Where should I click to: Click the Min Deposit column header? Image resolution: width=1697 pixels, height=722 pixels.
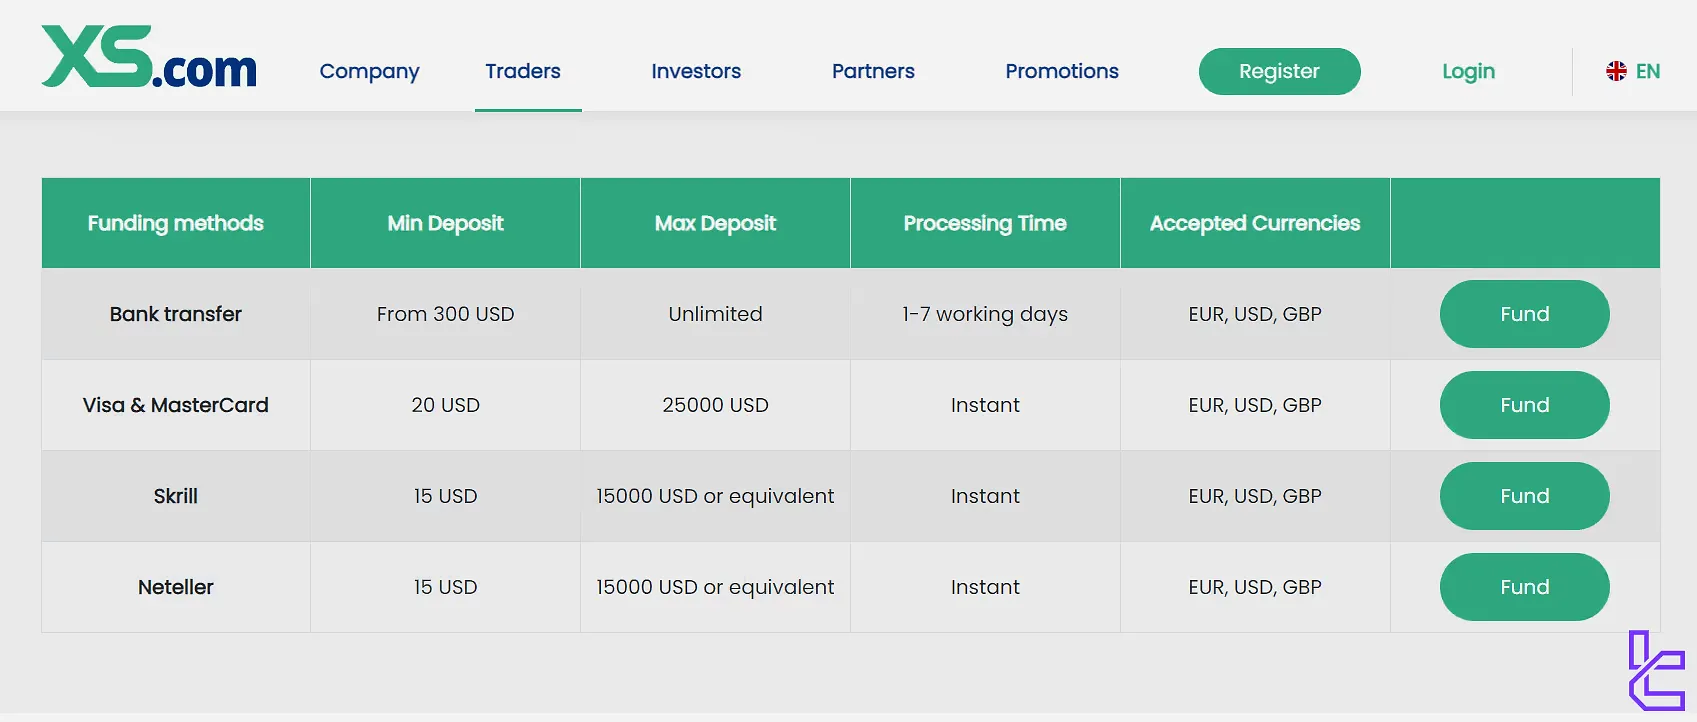445,223
